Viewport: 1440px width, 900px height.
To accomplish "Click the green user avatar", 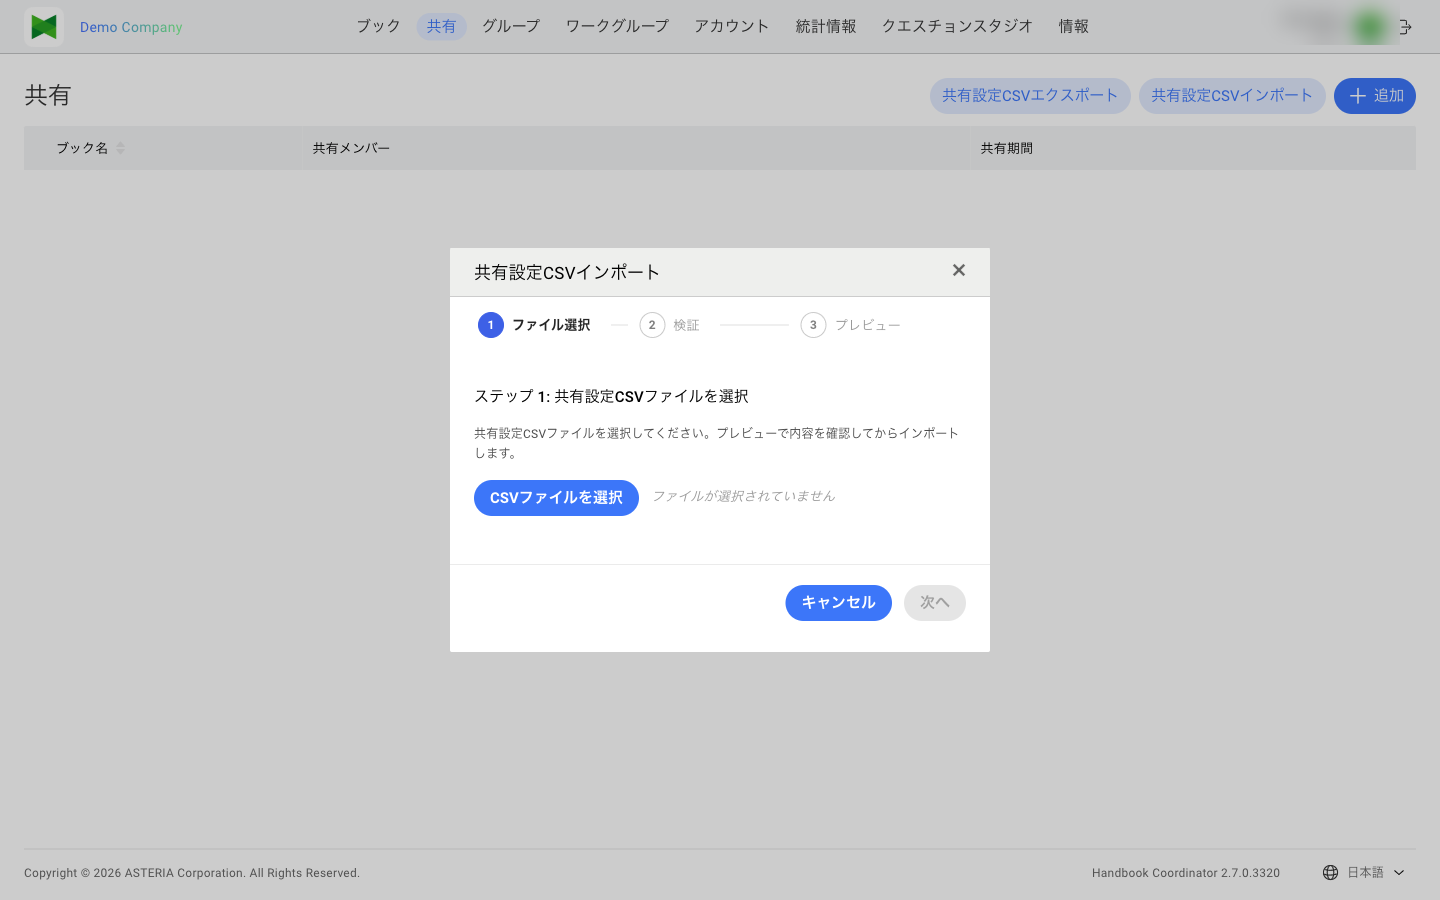I will 1370,27.
